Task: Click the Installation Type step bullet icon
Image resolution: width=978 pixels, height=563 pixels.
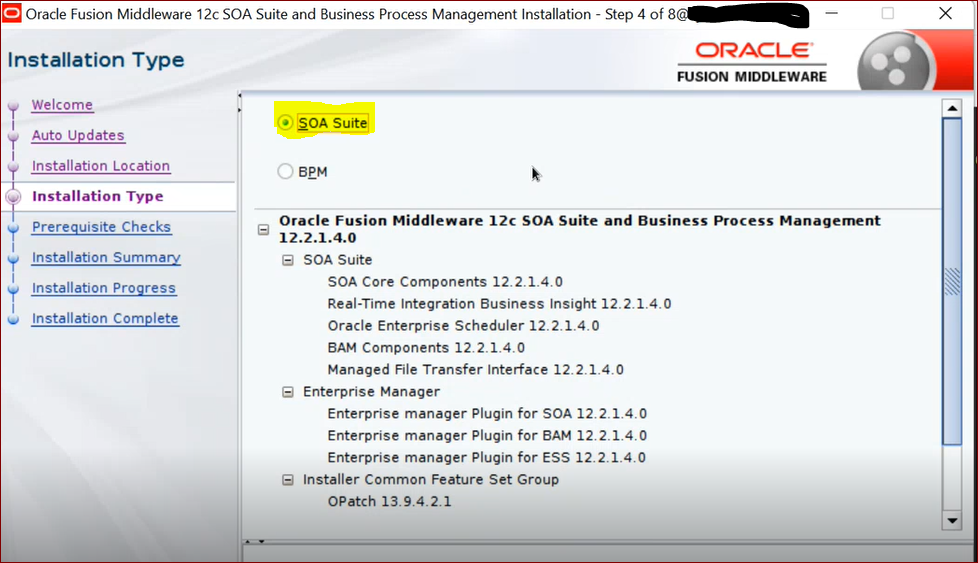Action: point(13,197)
